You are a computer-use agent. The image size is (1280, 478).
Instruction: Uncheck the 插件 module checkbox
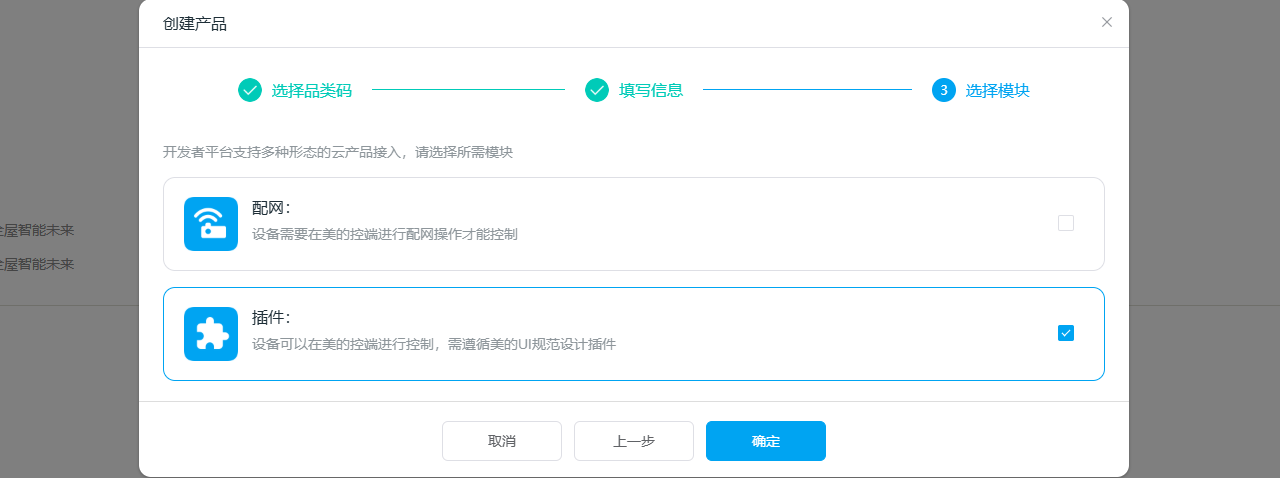pos(1065,333)
